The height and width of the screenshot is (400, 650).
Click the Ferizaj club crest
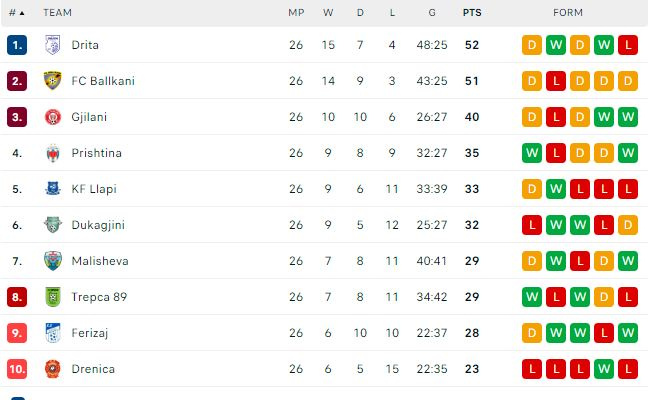point(53,333)
